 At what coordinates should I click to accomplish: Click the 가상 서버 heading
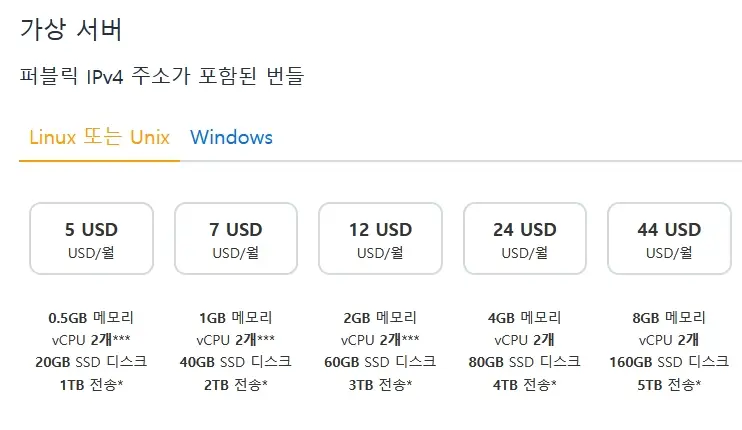(x=71, y=29)
